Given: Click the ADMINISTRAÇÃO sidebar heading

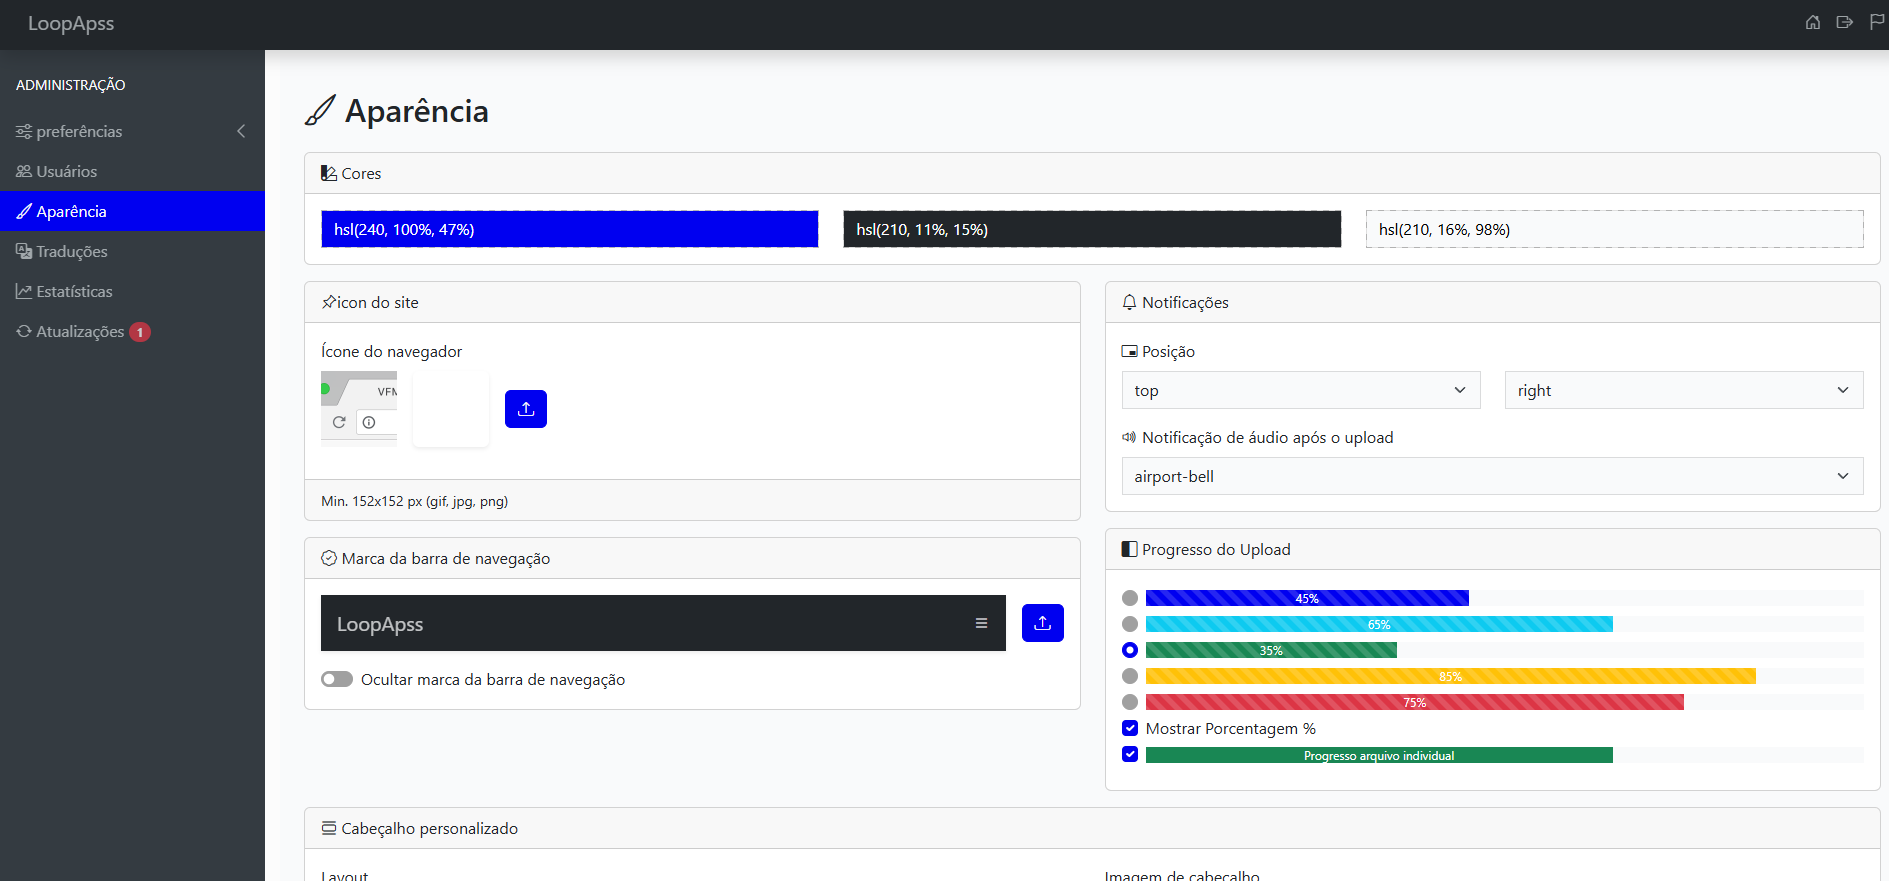Looking at the screenshot, I should click(x=71, y=85).
